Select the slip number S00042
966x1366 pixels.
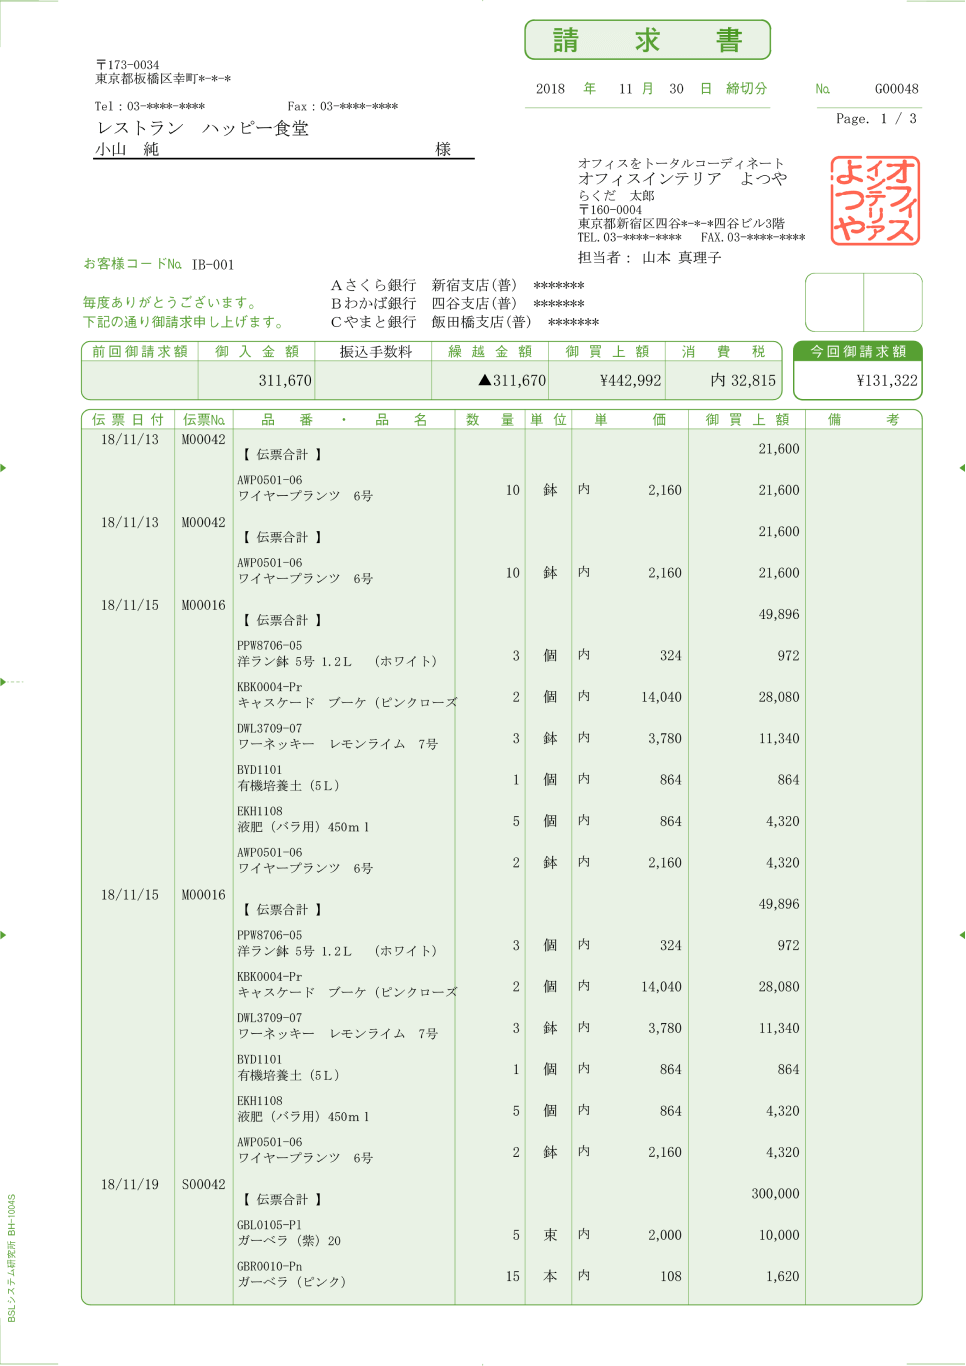pos(204,1185)
